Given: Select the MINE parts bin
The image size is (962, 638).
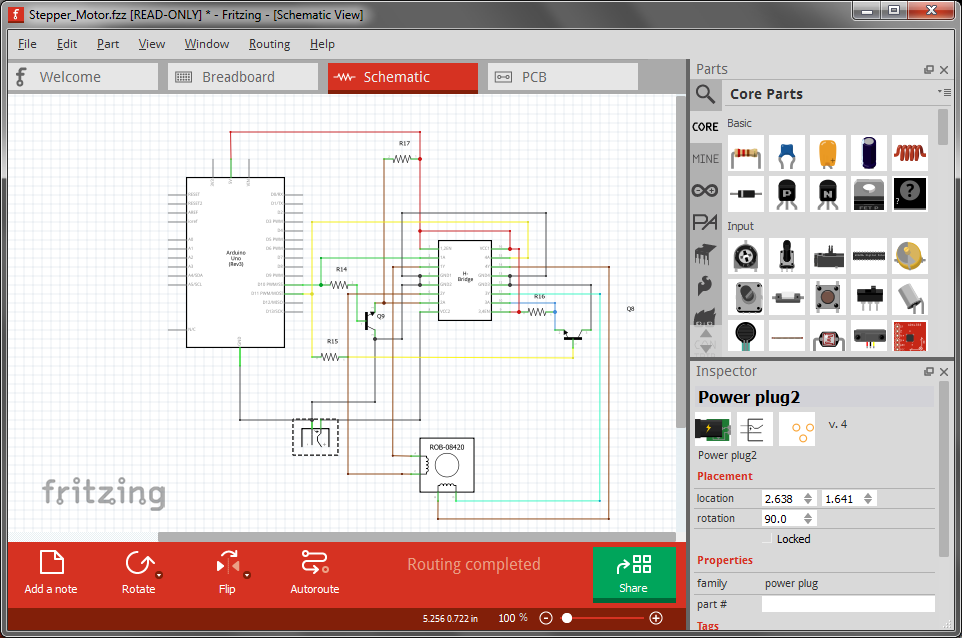Looking at the screenshot, I should click(705, 158).
